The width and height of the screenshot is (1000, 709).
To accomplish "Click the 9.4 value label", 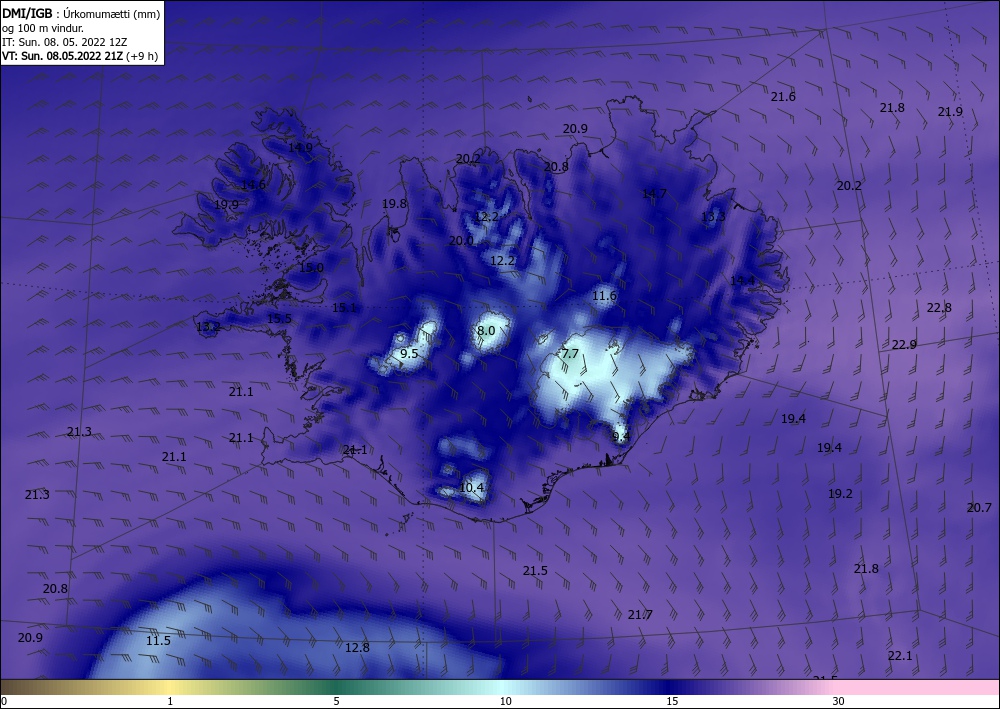I will [x=621, y=437].
